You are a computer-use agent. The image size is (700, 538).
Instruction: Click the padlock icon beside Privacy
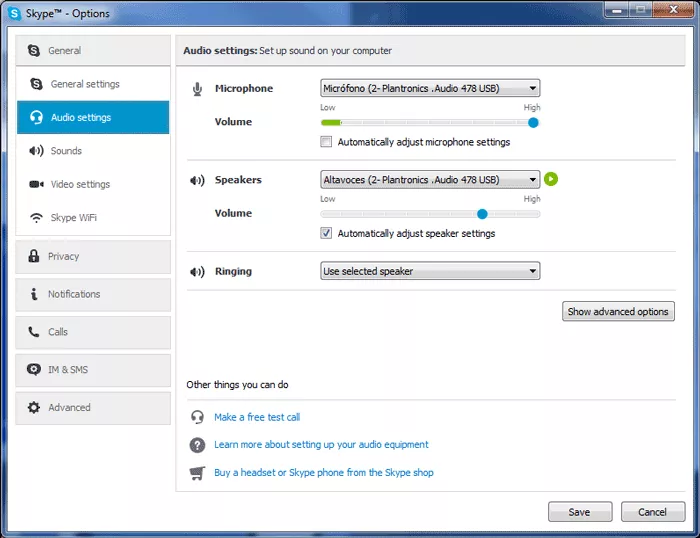click(34, 256)
